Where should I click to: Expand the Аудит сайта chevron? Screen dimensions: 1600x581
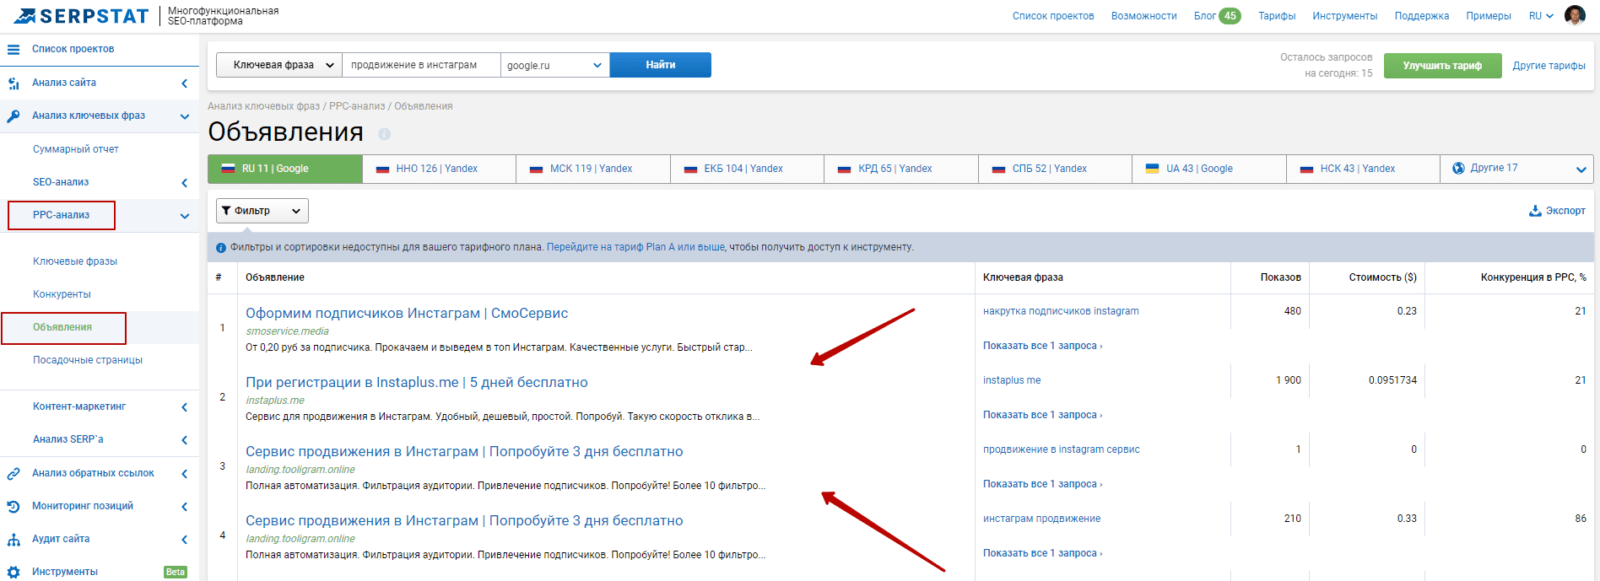(184, 540)
